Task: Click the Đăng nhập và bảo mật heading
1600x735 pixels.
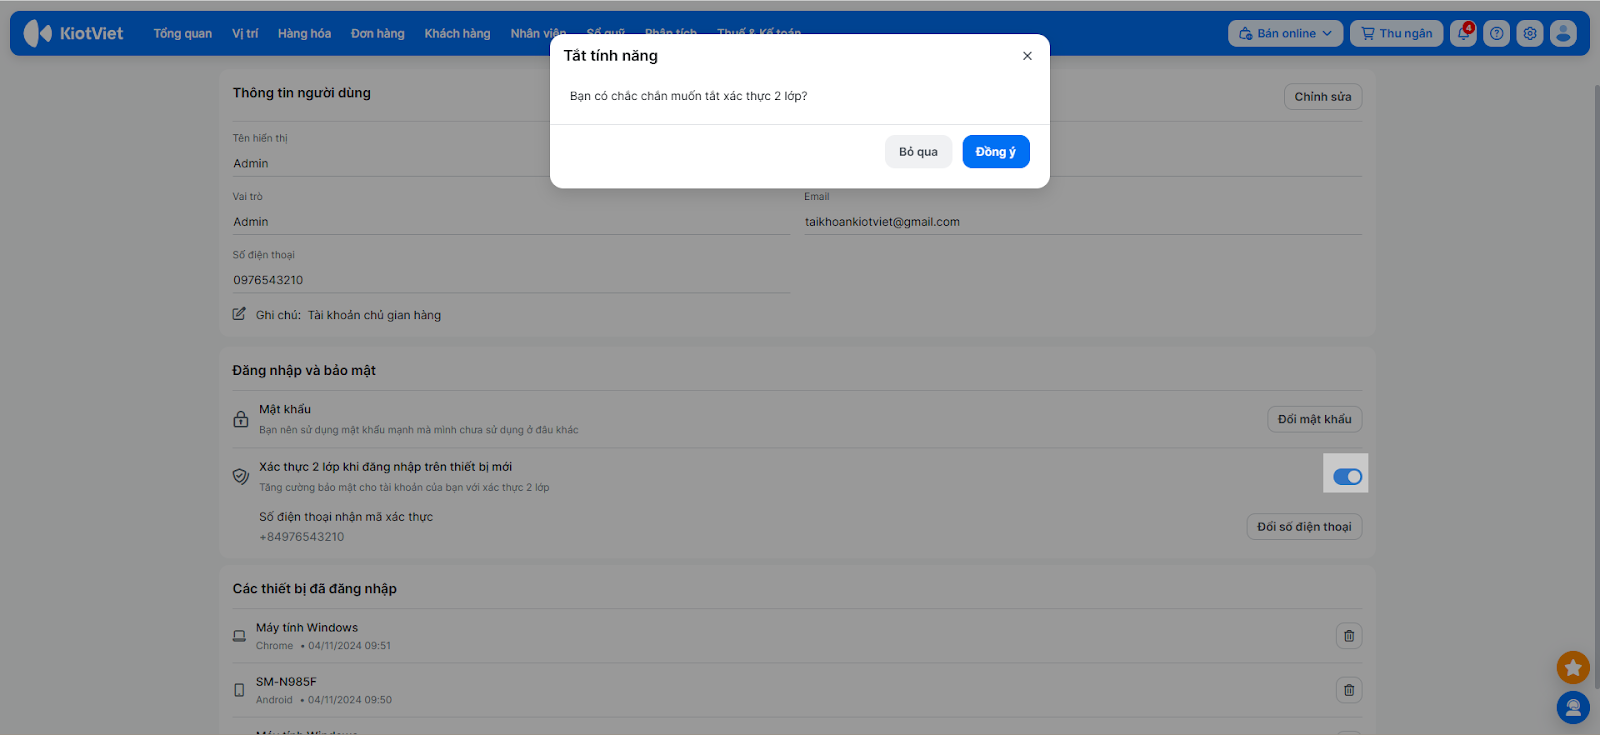Action: click(304, 370)
